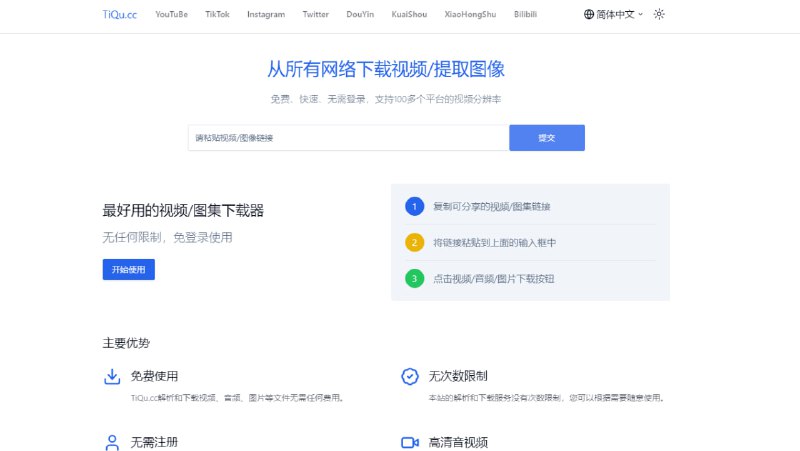Viewport: 800px width, 451px height.
Task: Go to the Instagram nav item
Action: pyautogui.click(x=266, y=15)
